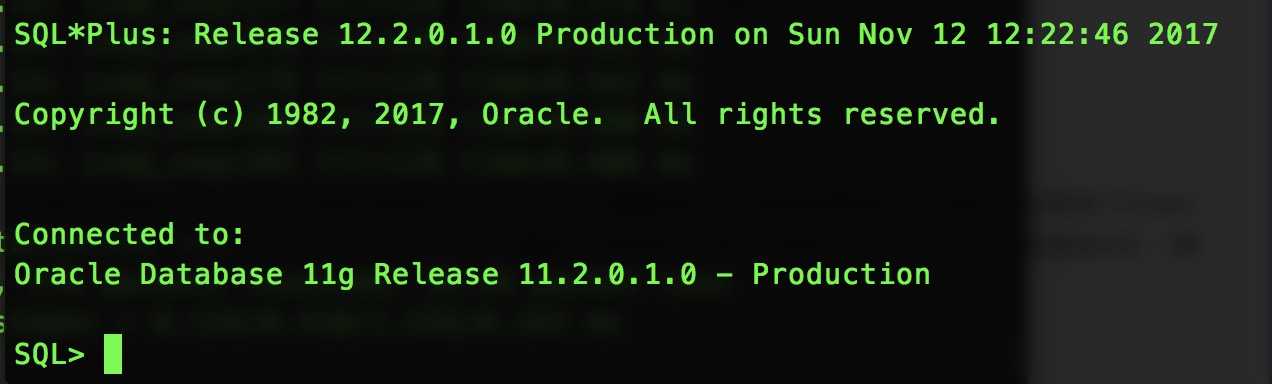Click the green block cursor after SQL>

click(113, 355)
